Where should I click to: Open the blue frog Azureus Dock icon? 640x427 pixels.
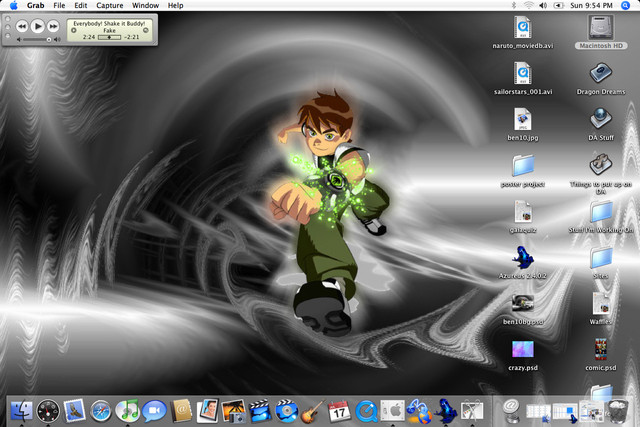click(x=445, y=411)
